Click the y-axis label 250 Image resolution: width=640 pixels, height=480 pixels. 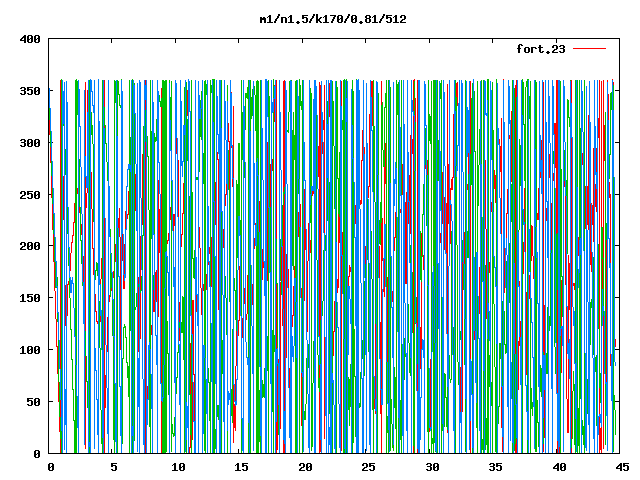point(30,195)
